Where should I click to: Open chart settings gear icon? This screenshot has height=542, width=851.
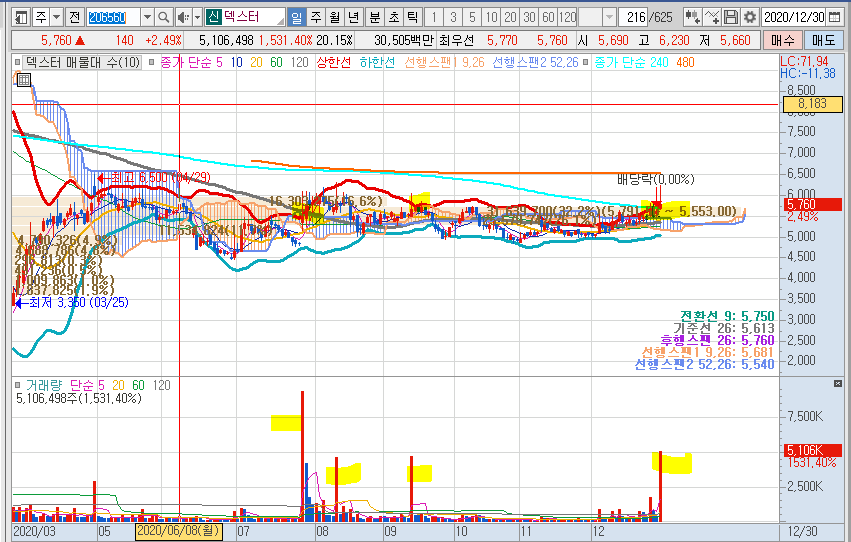tap(750, 17)
